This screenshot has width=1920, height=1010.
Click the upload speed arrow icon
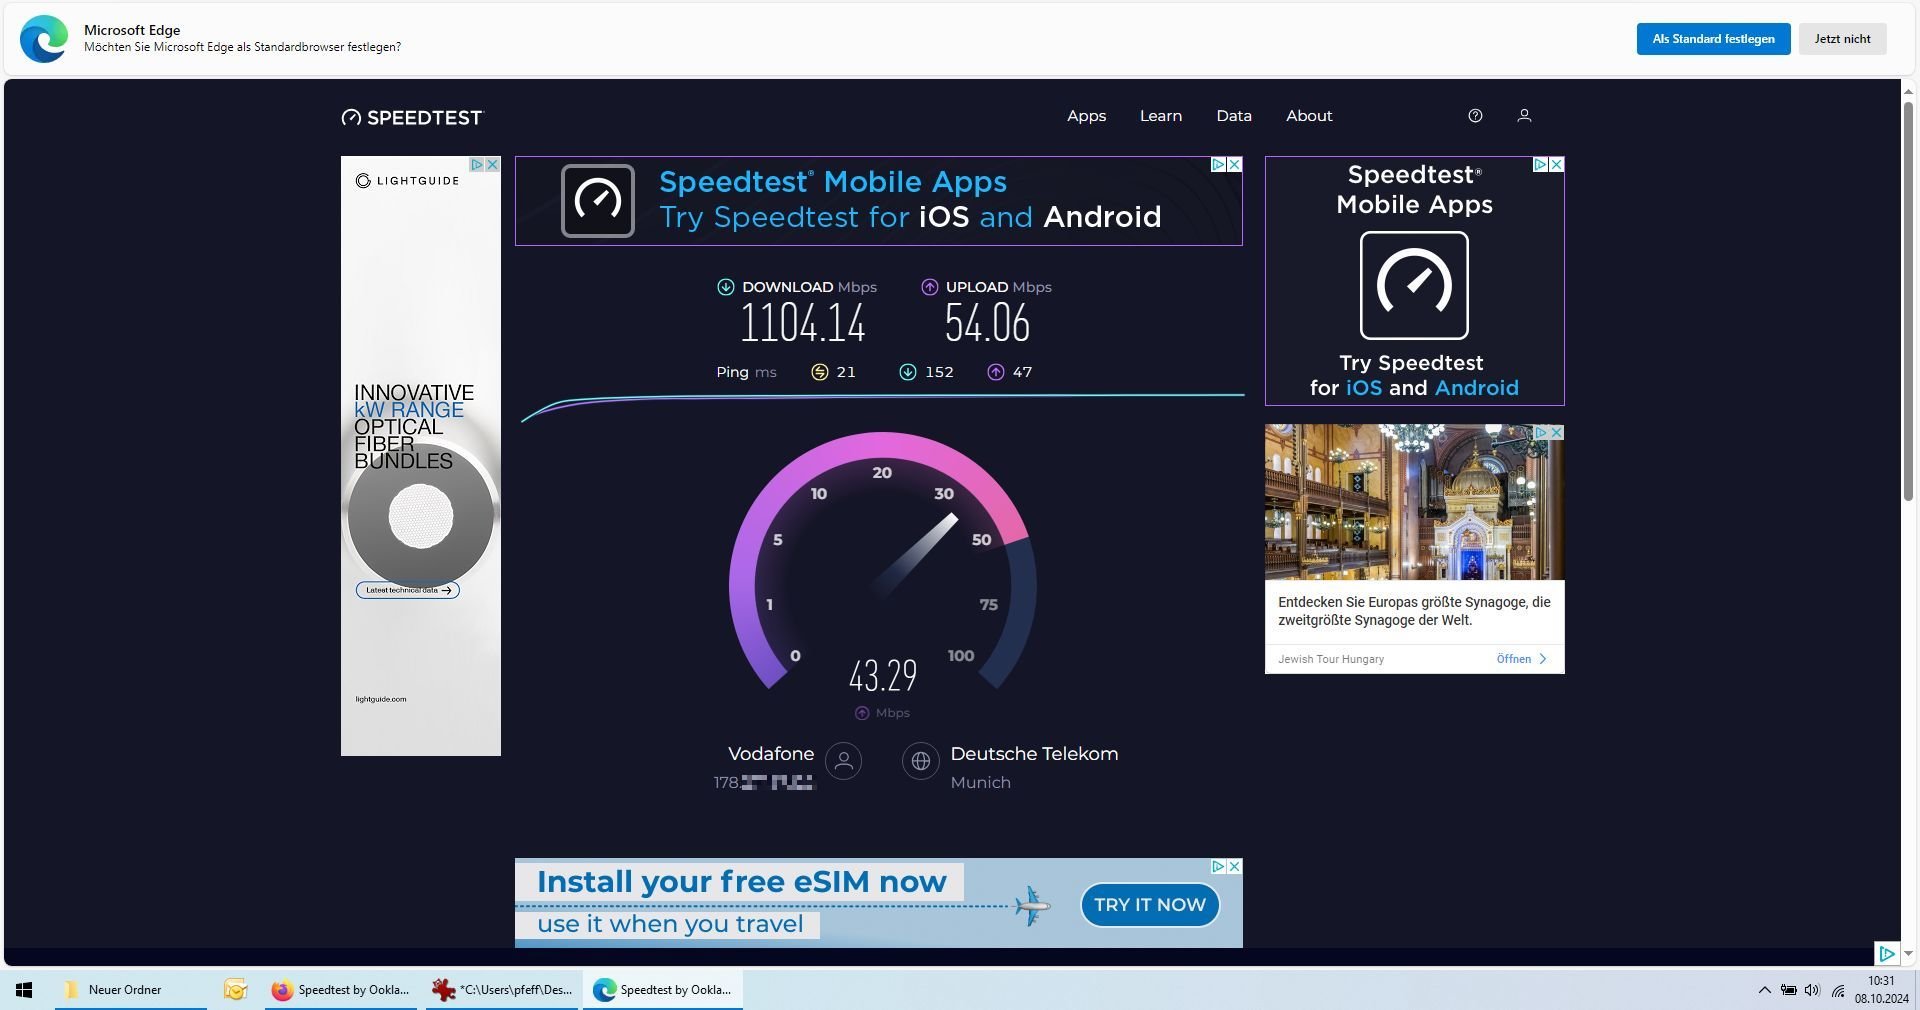point(929,287)
